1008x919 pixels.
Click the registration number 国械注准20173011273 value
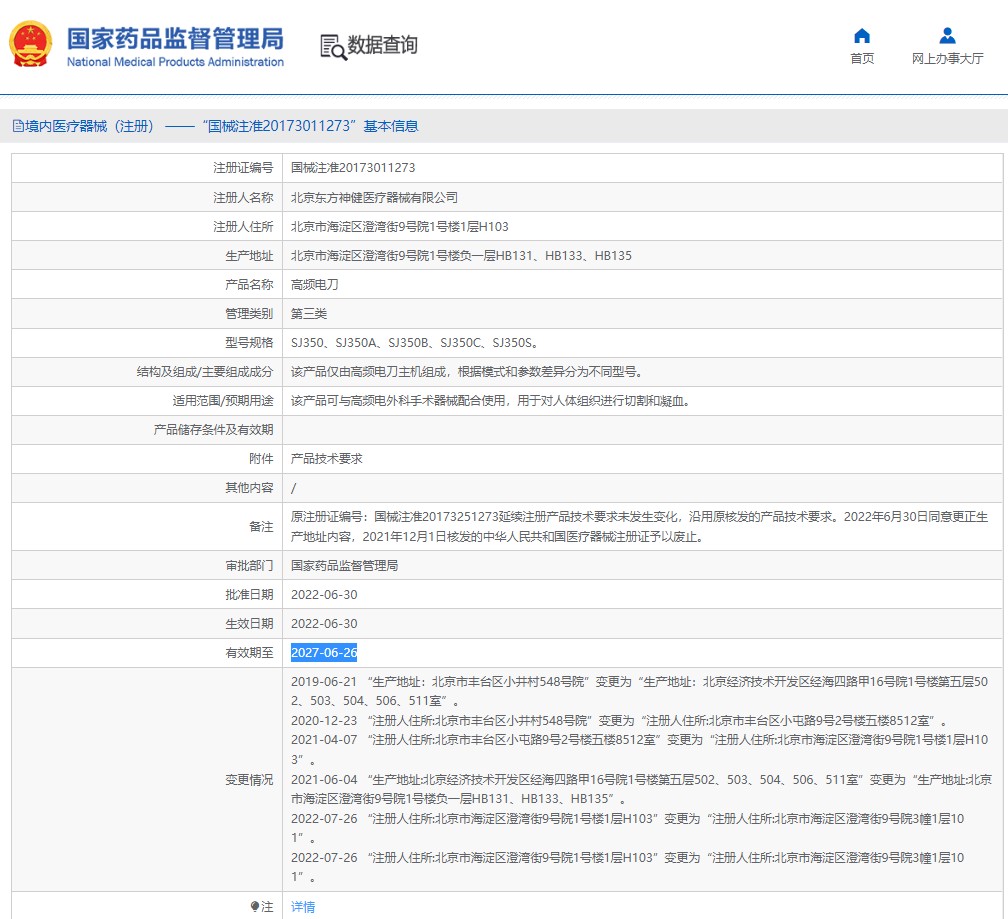pos(353,168)
